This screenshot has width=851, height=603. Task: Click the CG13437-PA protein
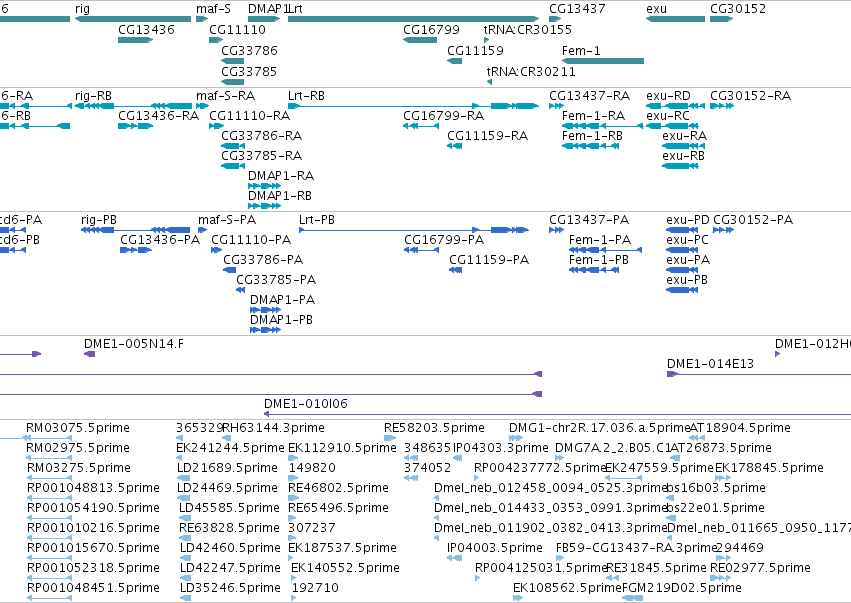pyautogui.click(x=556, y=230)
